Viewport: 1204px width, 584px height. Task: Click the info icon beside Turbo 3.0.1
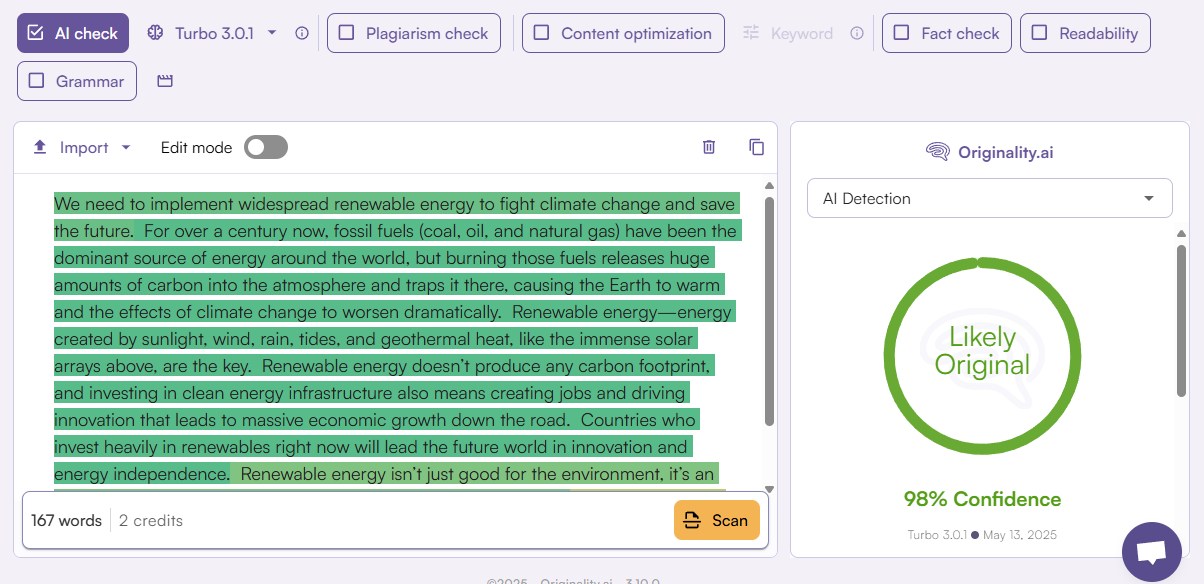(301, 32)
